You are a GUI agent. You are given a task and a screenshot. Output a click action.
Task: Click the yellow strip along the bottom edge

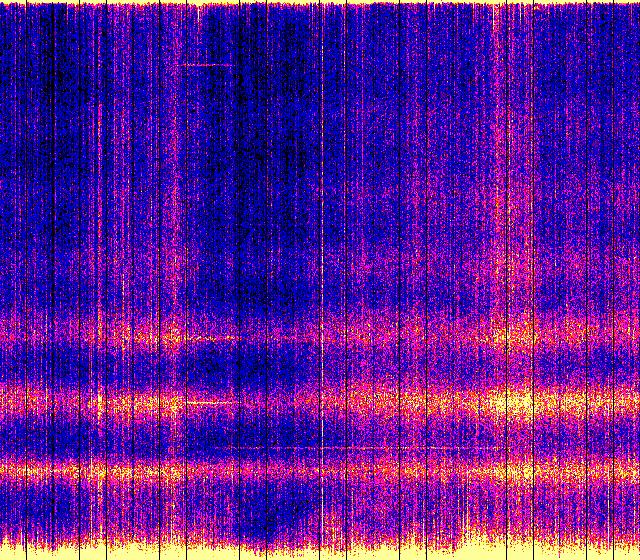click(320, 552)
